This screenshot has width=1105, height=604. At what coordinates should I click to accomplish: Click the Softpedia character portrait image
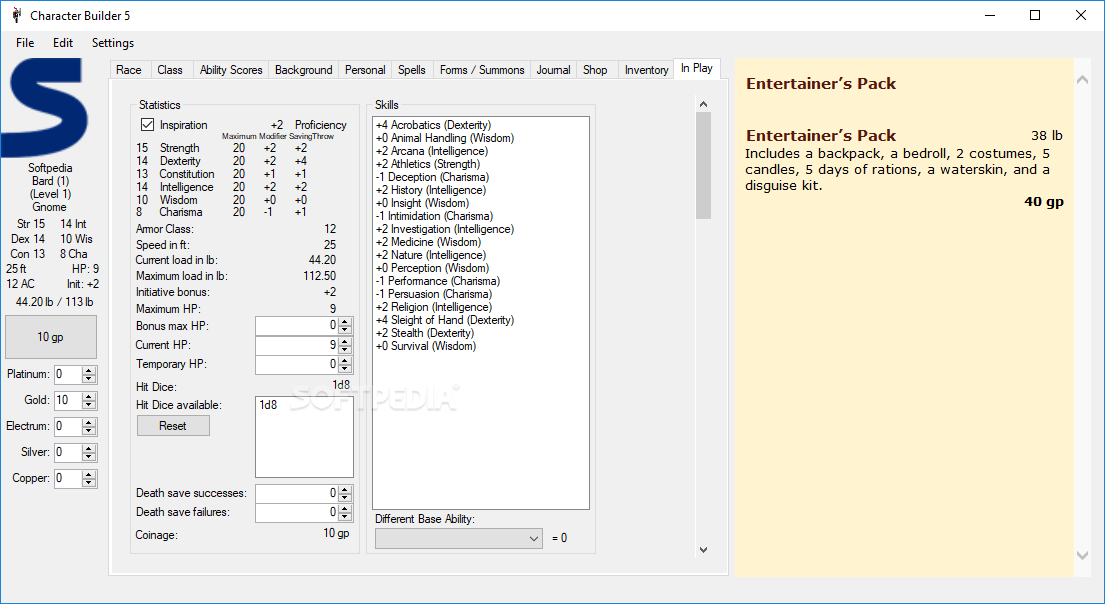[x=46, y=108]
